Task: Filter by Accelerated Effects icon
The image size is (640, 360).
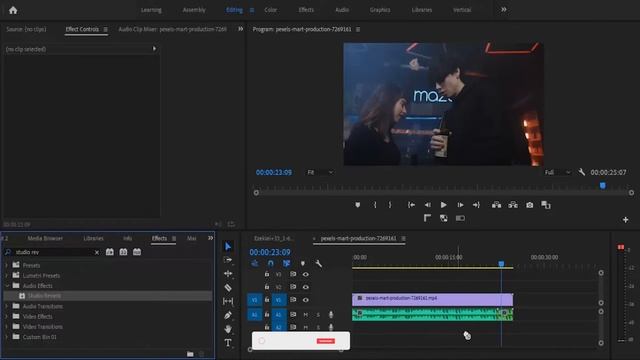Action: [x=110, y=252]
